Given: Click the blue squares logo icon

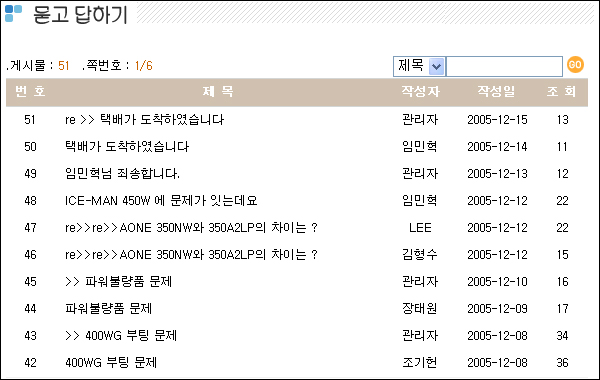Looking at the screenshot, I should point(13,13).
